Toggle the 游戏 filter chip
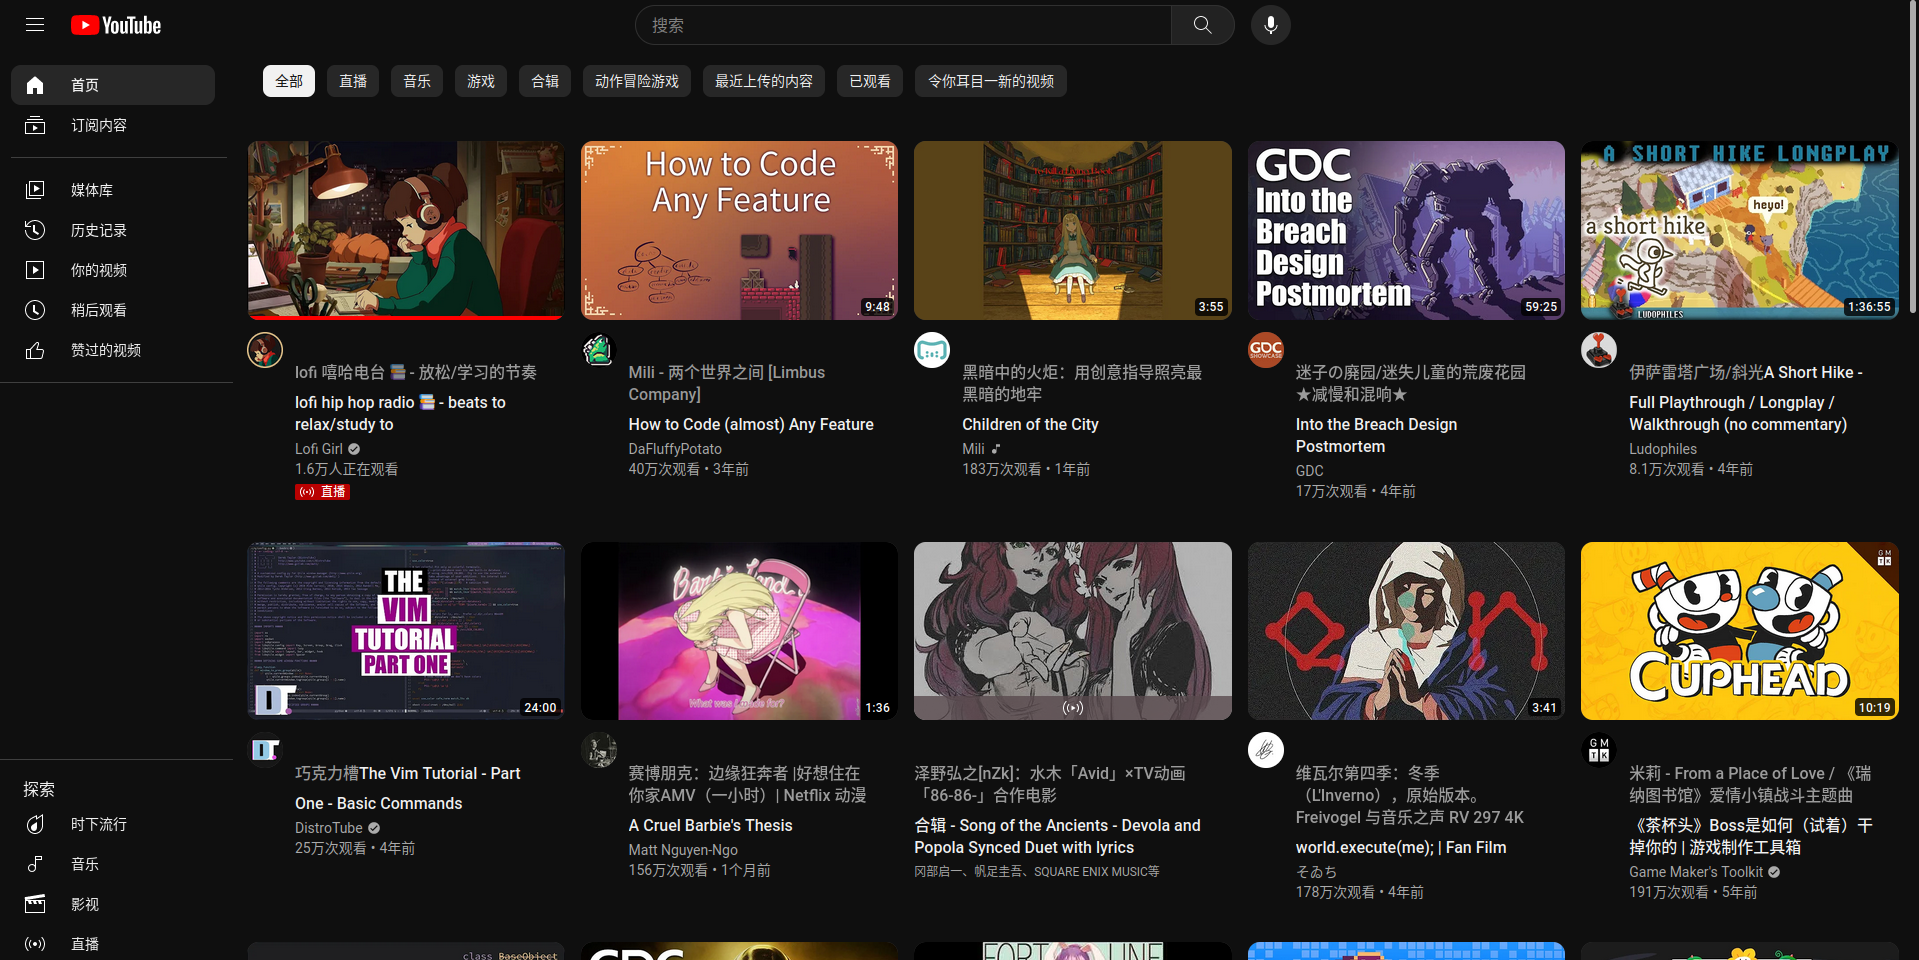The width and height of the screenshot is (1919, 960). pyautogui.click(x=480, y=81)
